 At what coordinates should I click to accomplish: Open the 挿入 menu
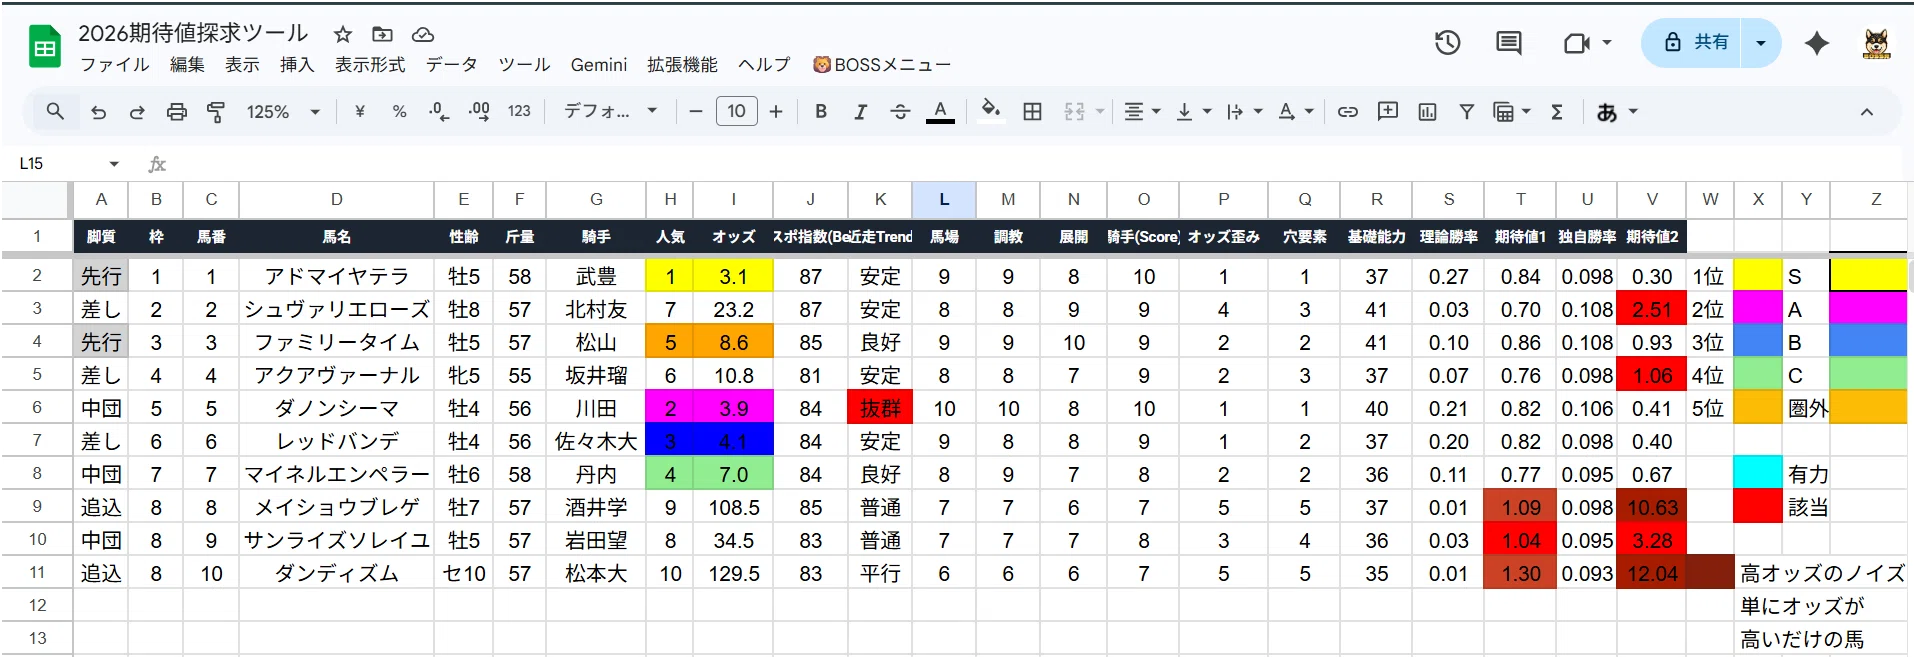pyautogui.click(x=297, y=65)
